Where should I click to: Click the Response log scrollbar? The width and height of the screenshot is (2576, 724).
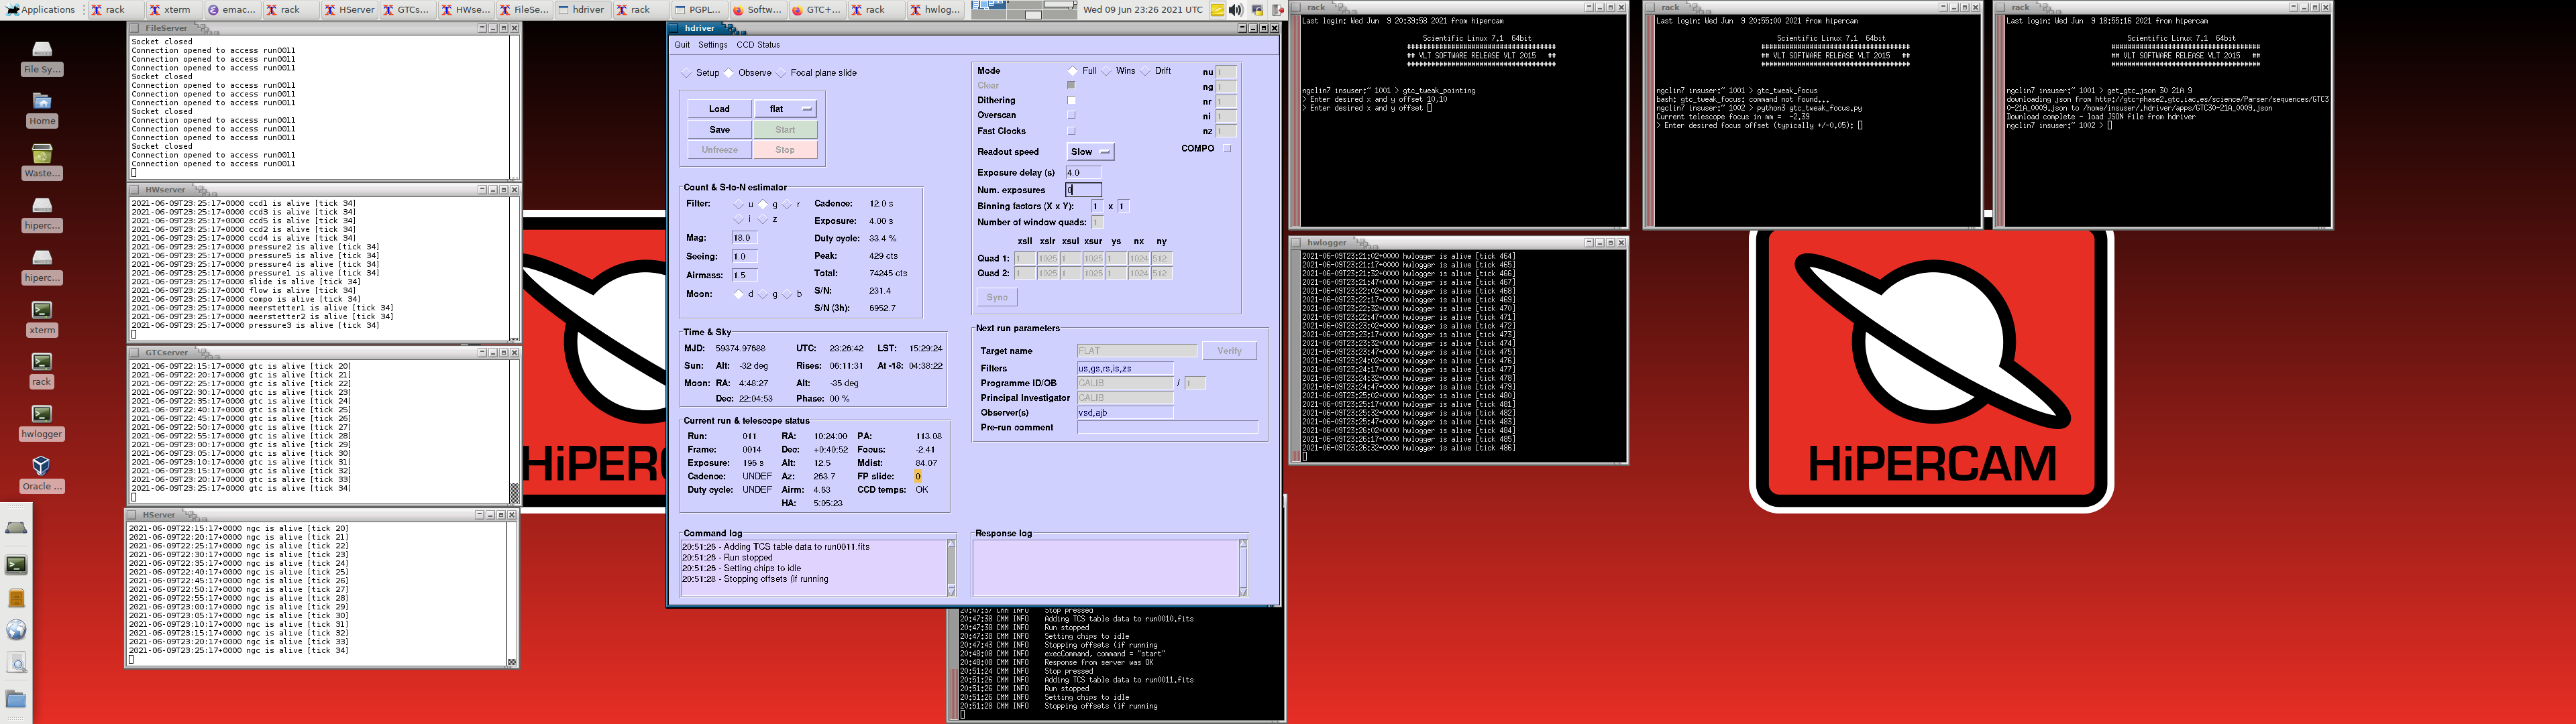tap(1243, 568)
